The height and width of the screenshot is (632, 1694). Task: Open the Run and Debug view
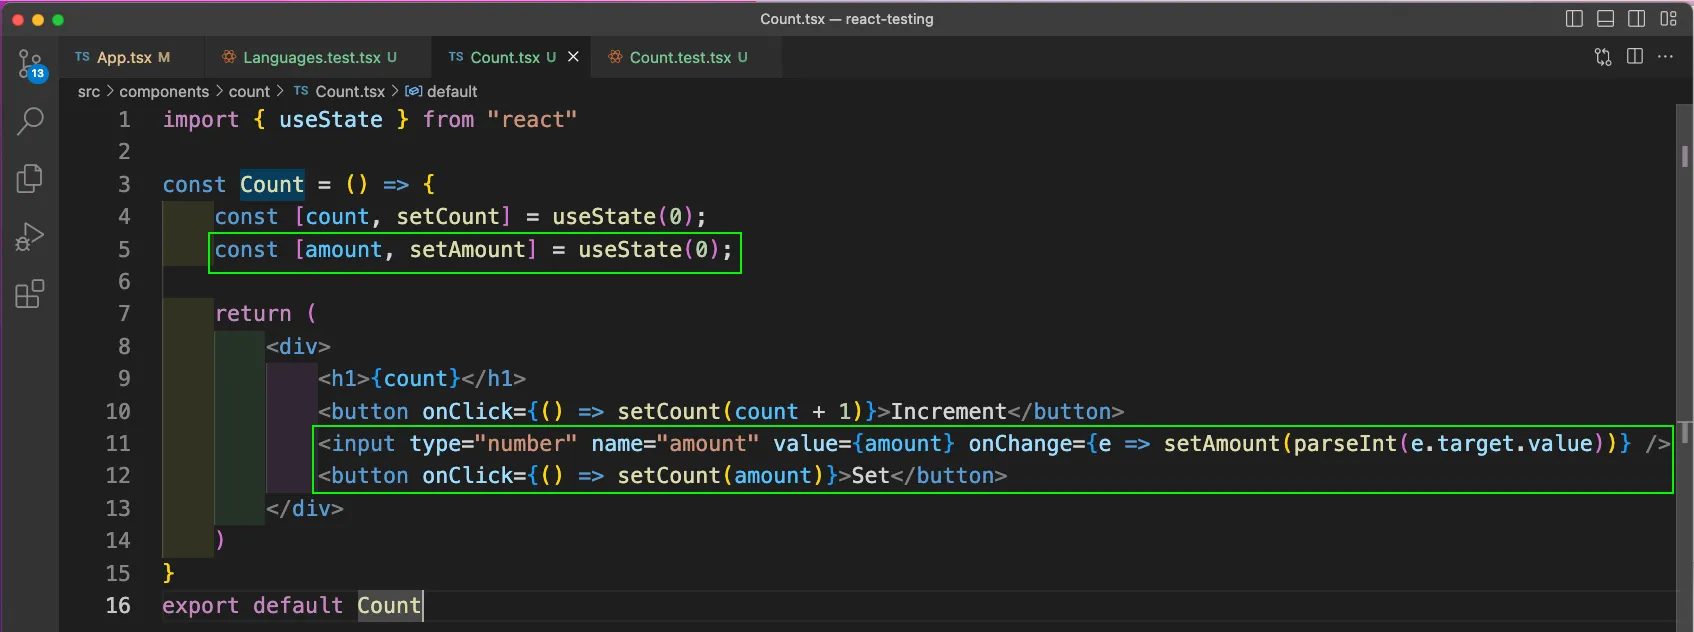click(x=30, y=237)
